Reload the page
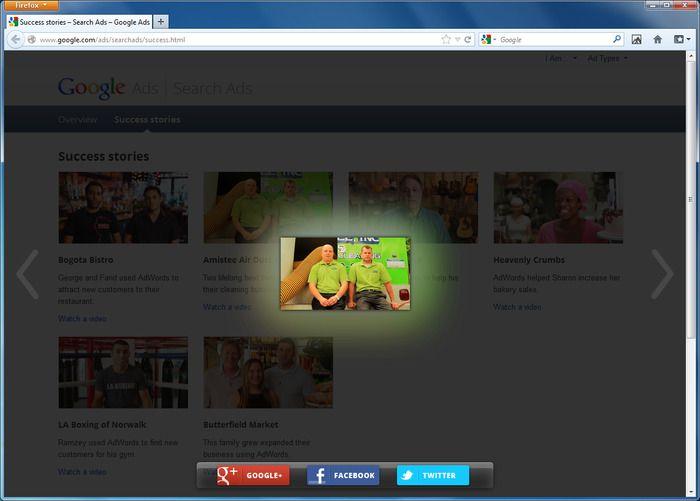Viewport: 700px width, 501px height. (467, 39)
